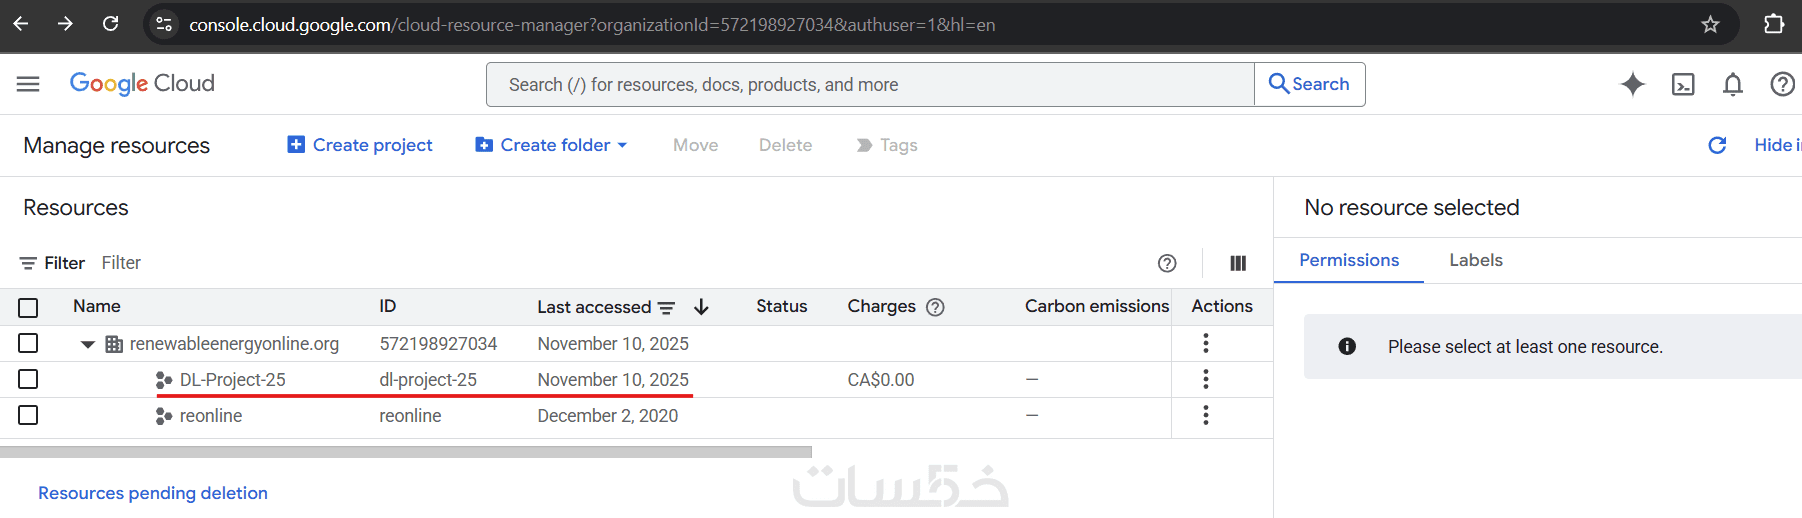Open the notifications bell
Image resolution: width=1802 pixels, height=518 pixels.
point(1733,84)
